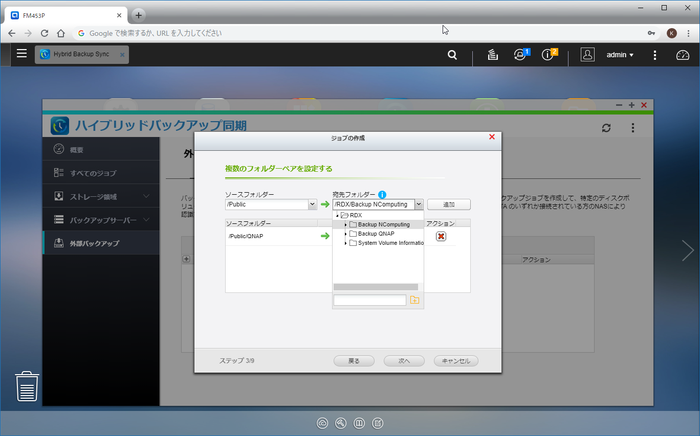Open the QTS desktop trash bin
Screen dimensions: 700x436
tap(27, 386)
